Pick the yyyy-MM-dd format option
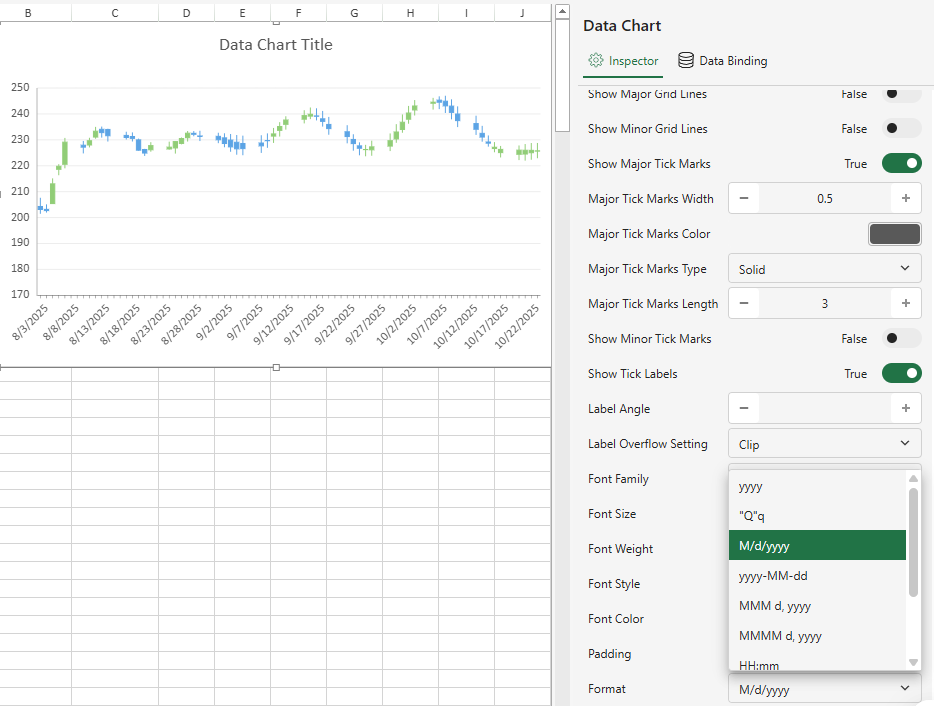Viewport: 934px width, 706px height. pos(817,576)
